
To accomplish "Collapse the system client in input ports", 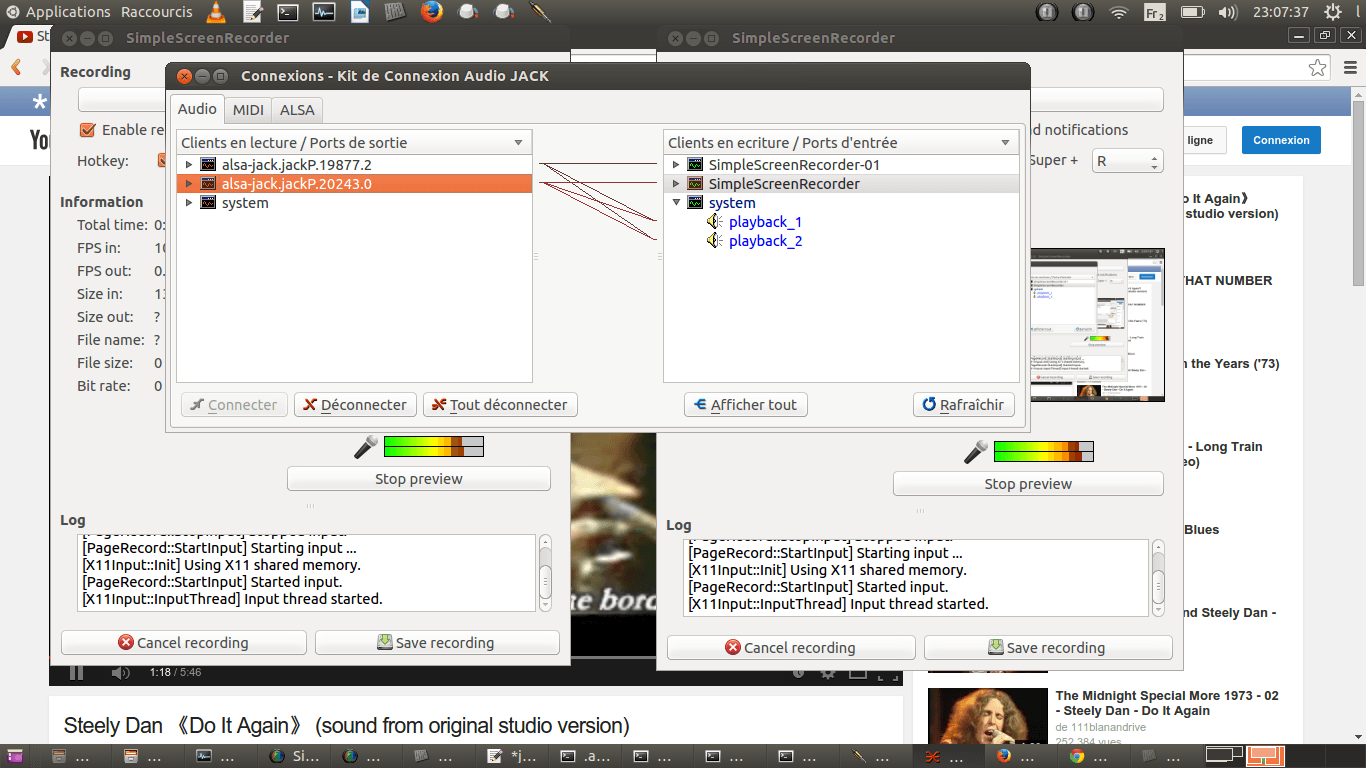I will click(x=675, y=203).
